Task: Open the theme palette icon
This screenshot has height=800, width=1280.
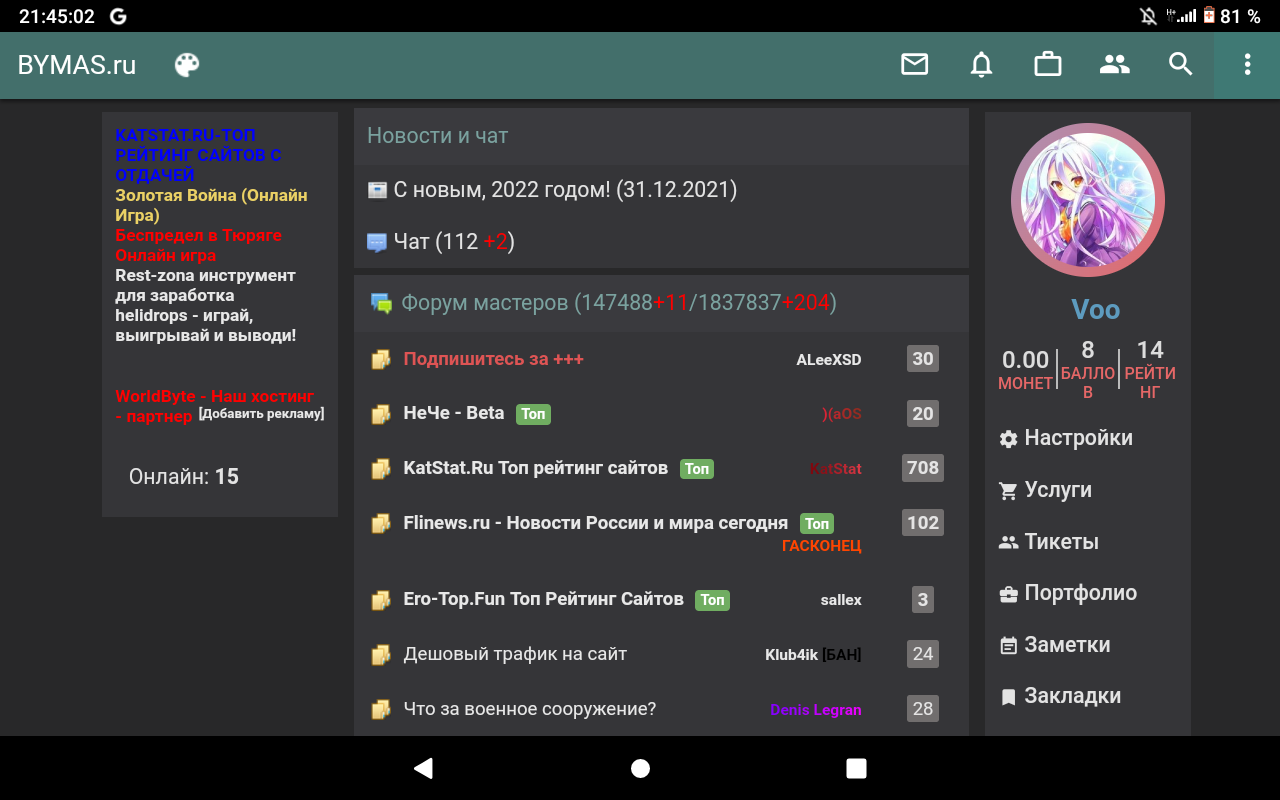Action: (x=187, y=65)
